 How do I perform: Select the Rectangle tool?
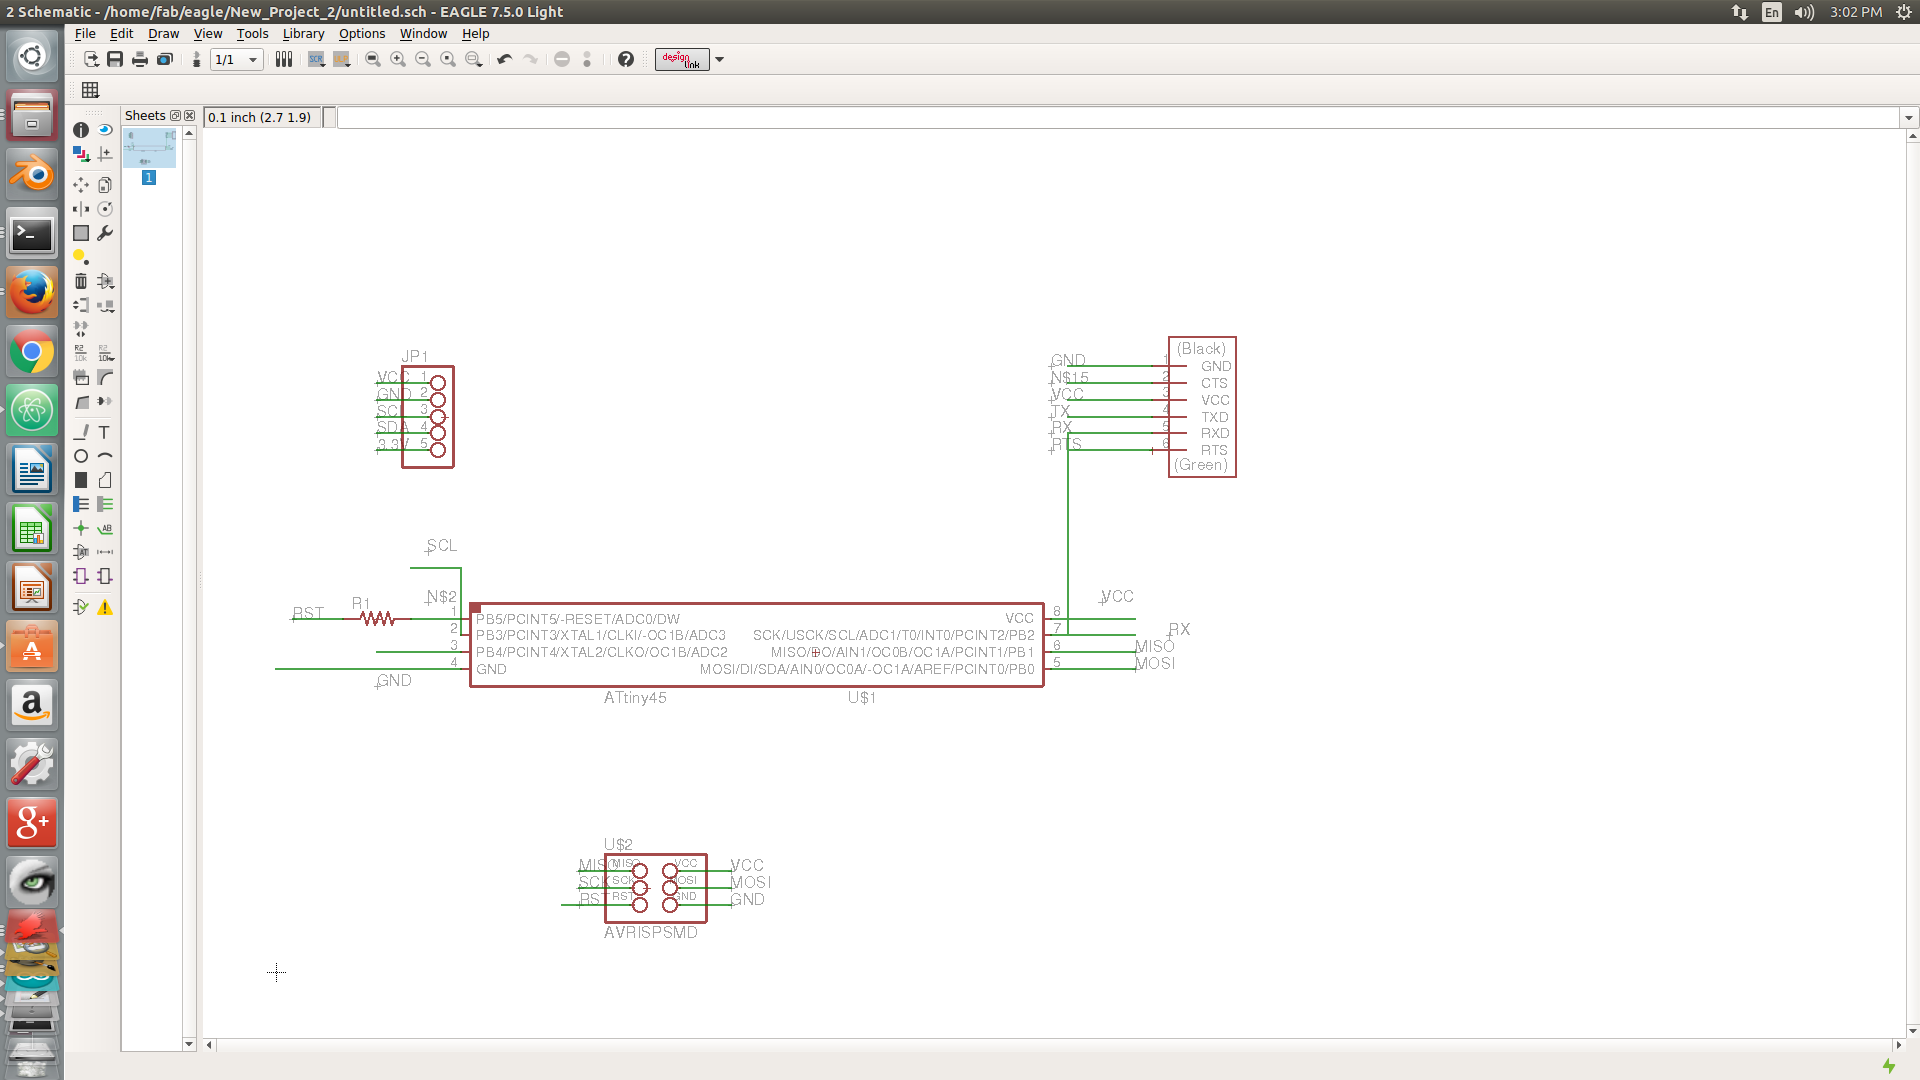coord(81,480)
